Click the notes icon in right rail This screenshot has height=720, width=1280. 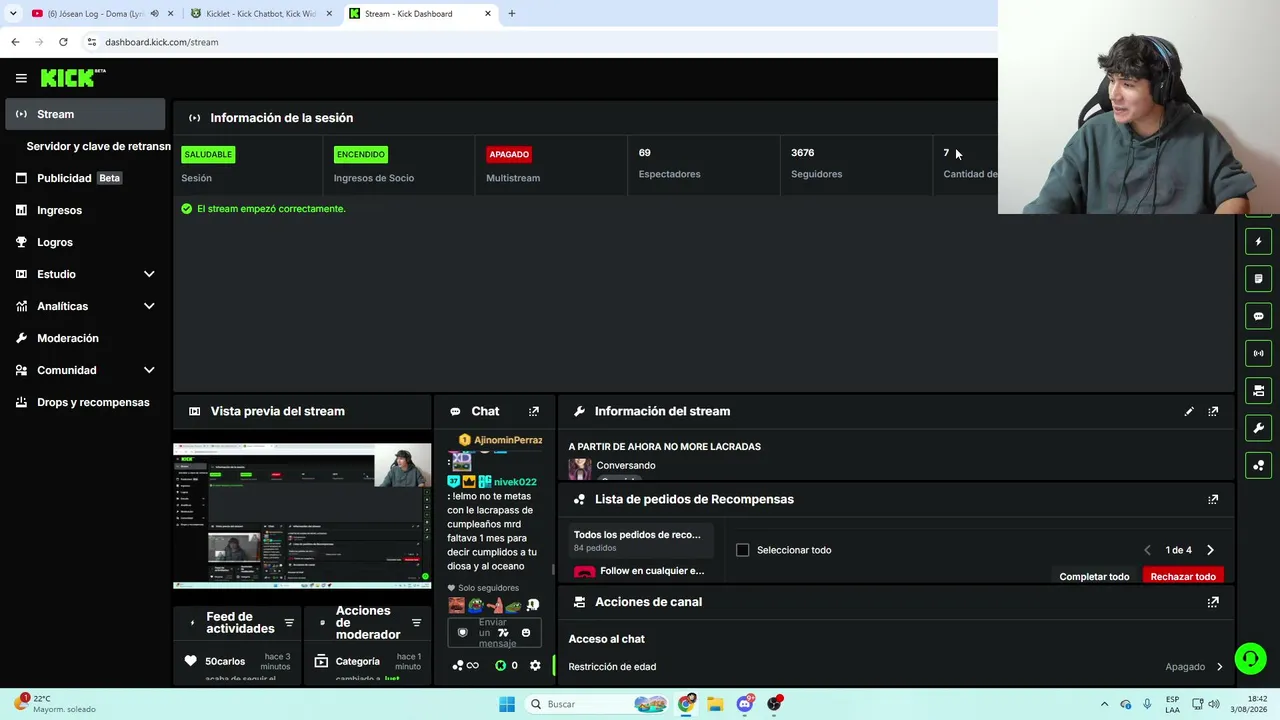pyautogui.click(x=1259, y=279)
